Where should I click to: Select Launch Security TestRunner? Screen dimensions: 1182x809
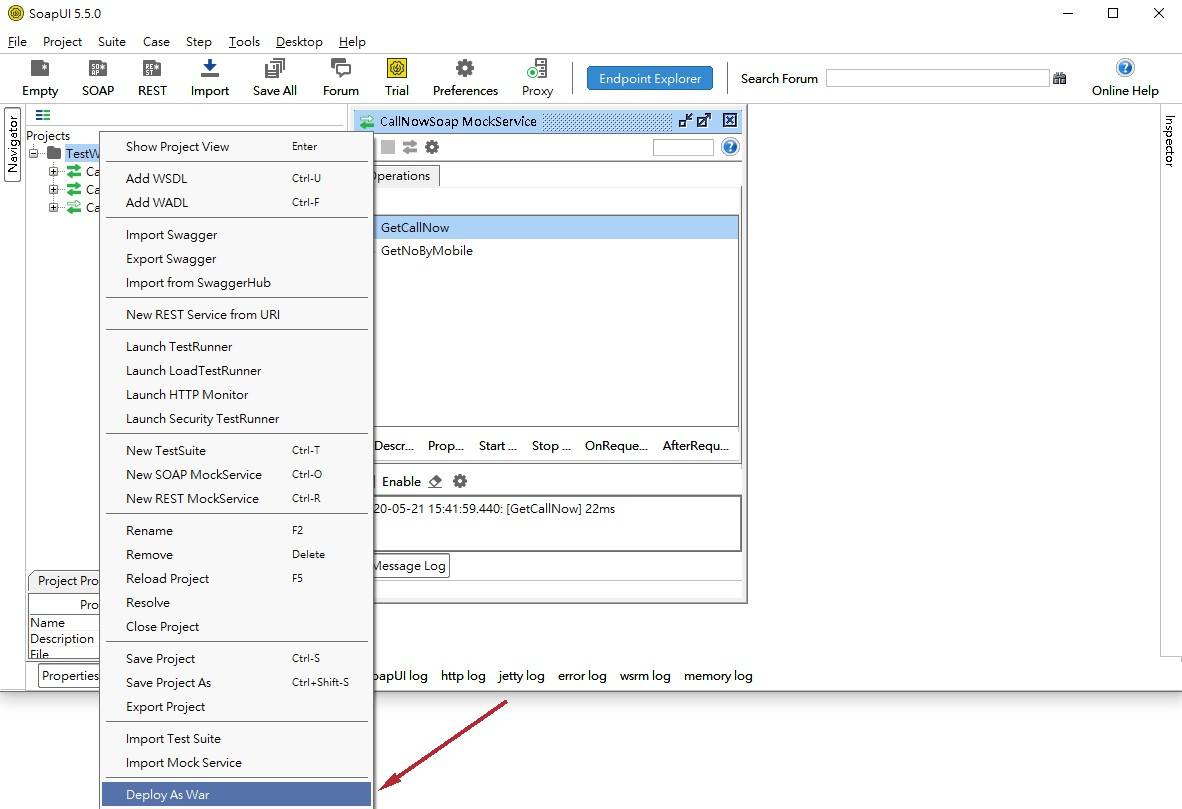point(237,418)
